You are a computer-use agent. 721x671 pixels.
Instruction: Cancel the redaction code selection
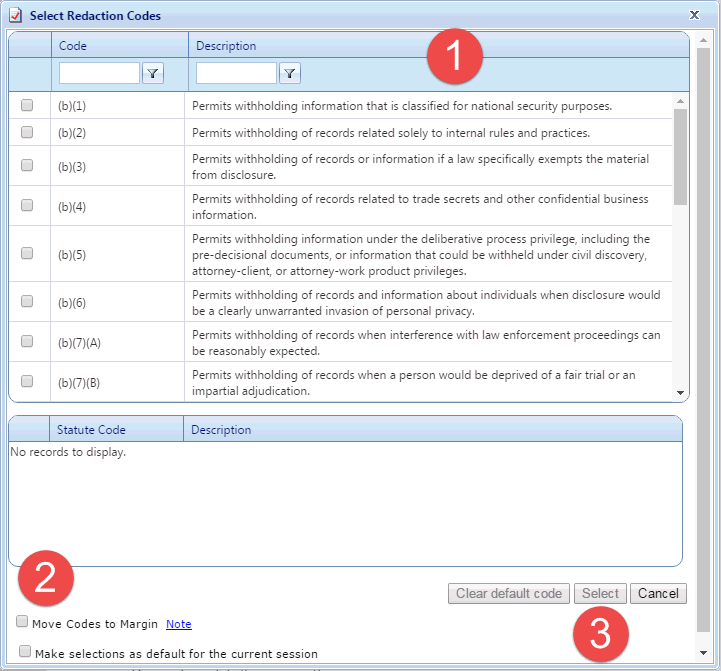pyautogui.click(x=658, y=593)
